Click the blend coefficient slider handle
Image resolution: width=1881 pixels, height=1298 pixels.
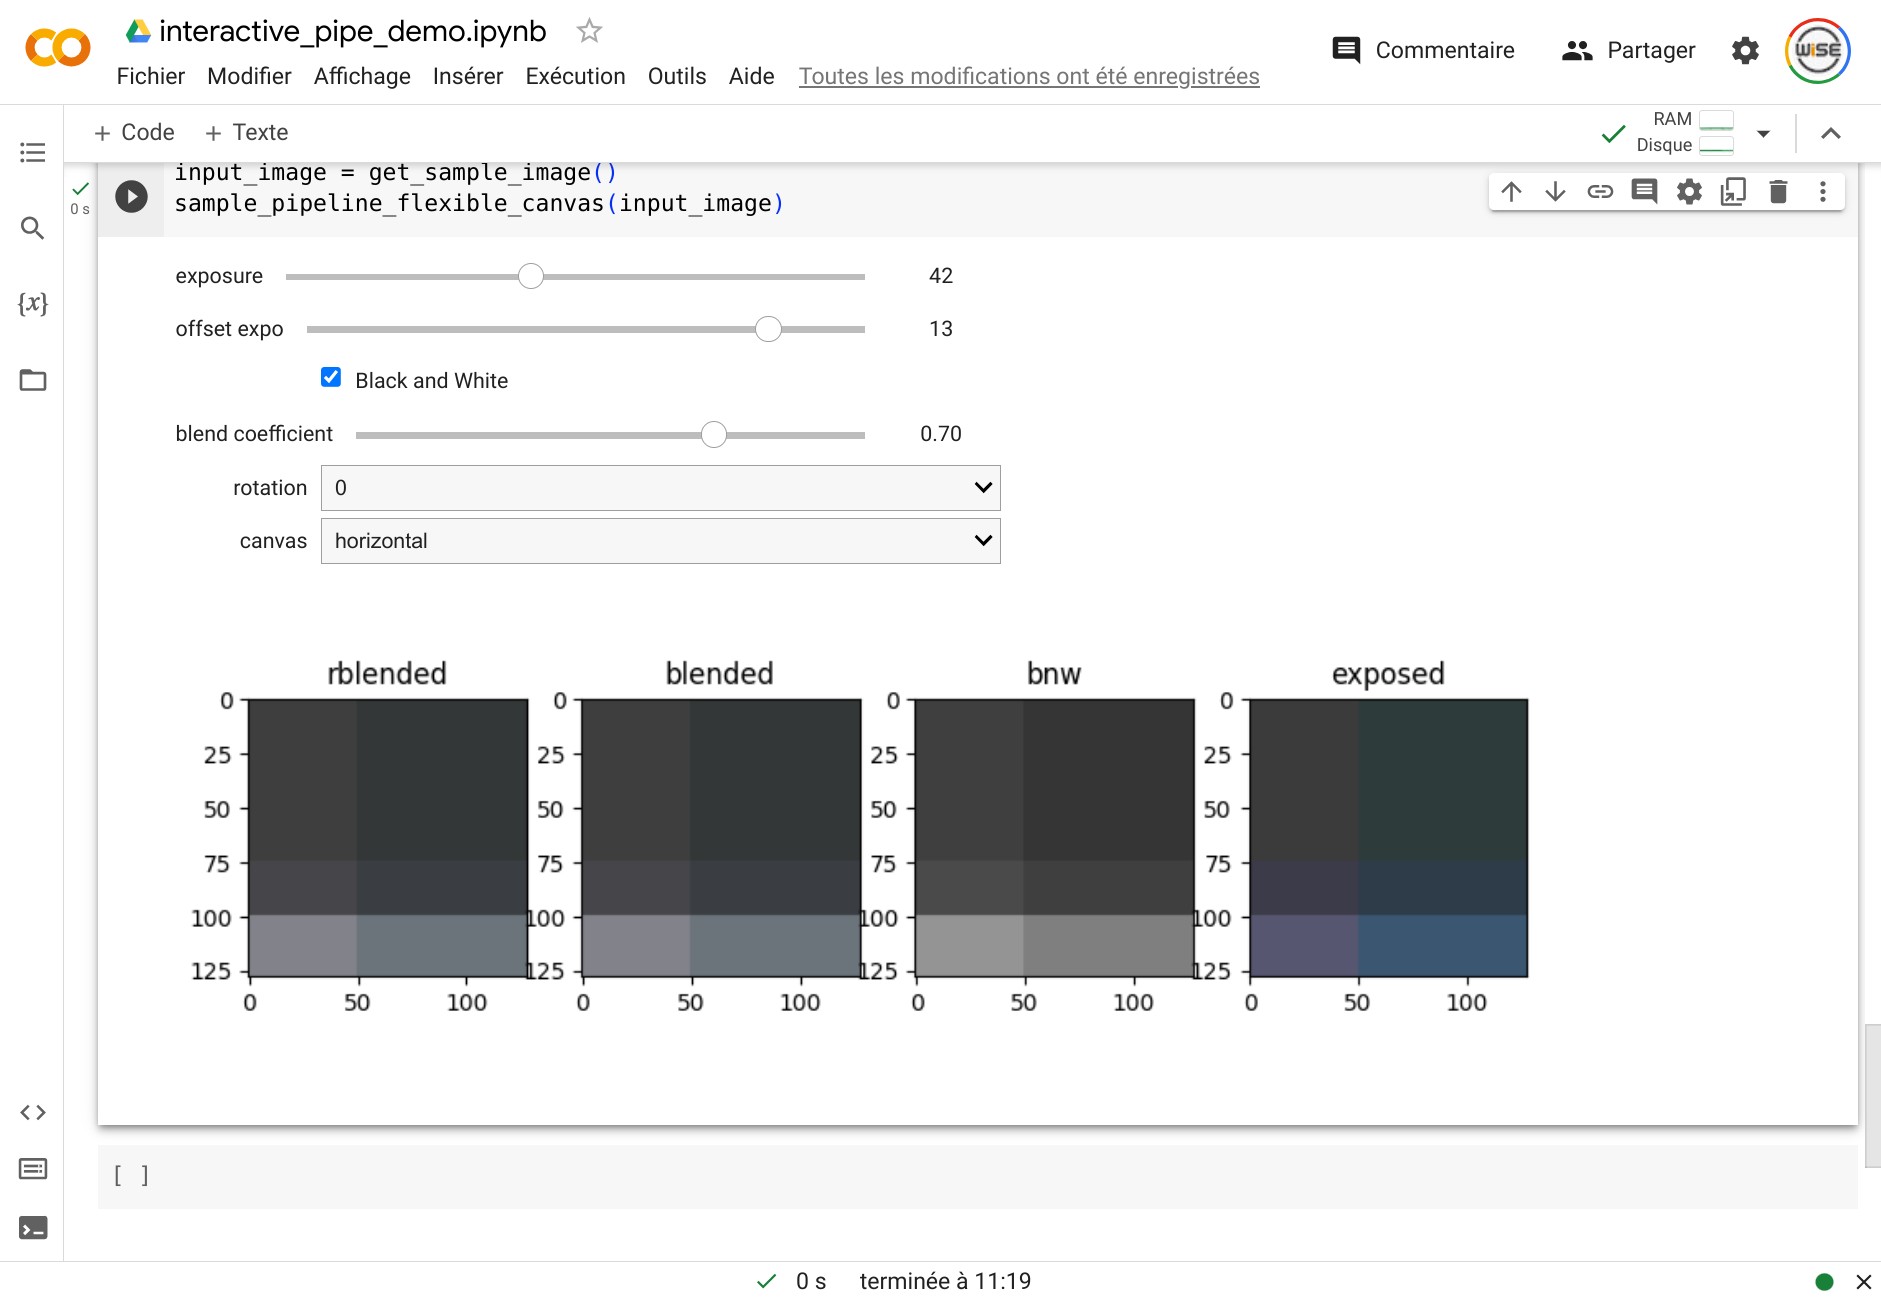point(713,434)
